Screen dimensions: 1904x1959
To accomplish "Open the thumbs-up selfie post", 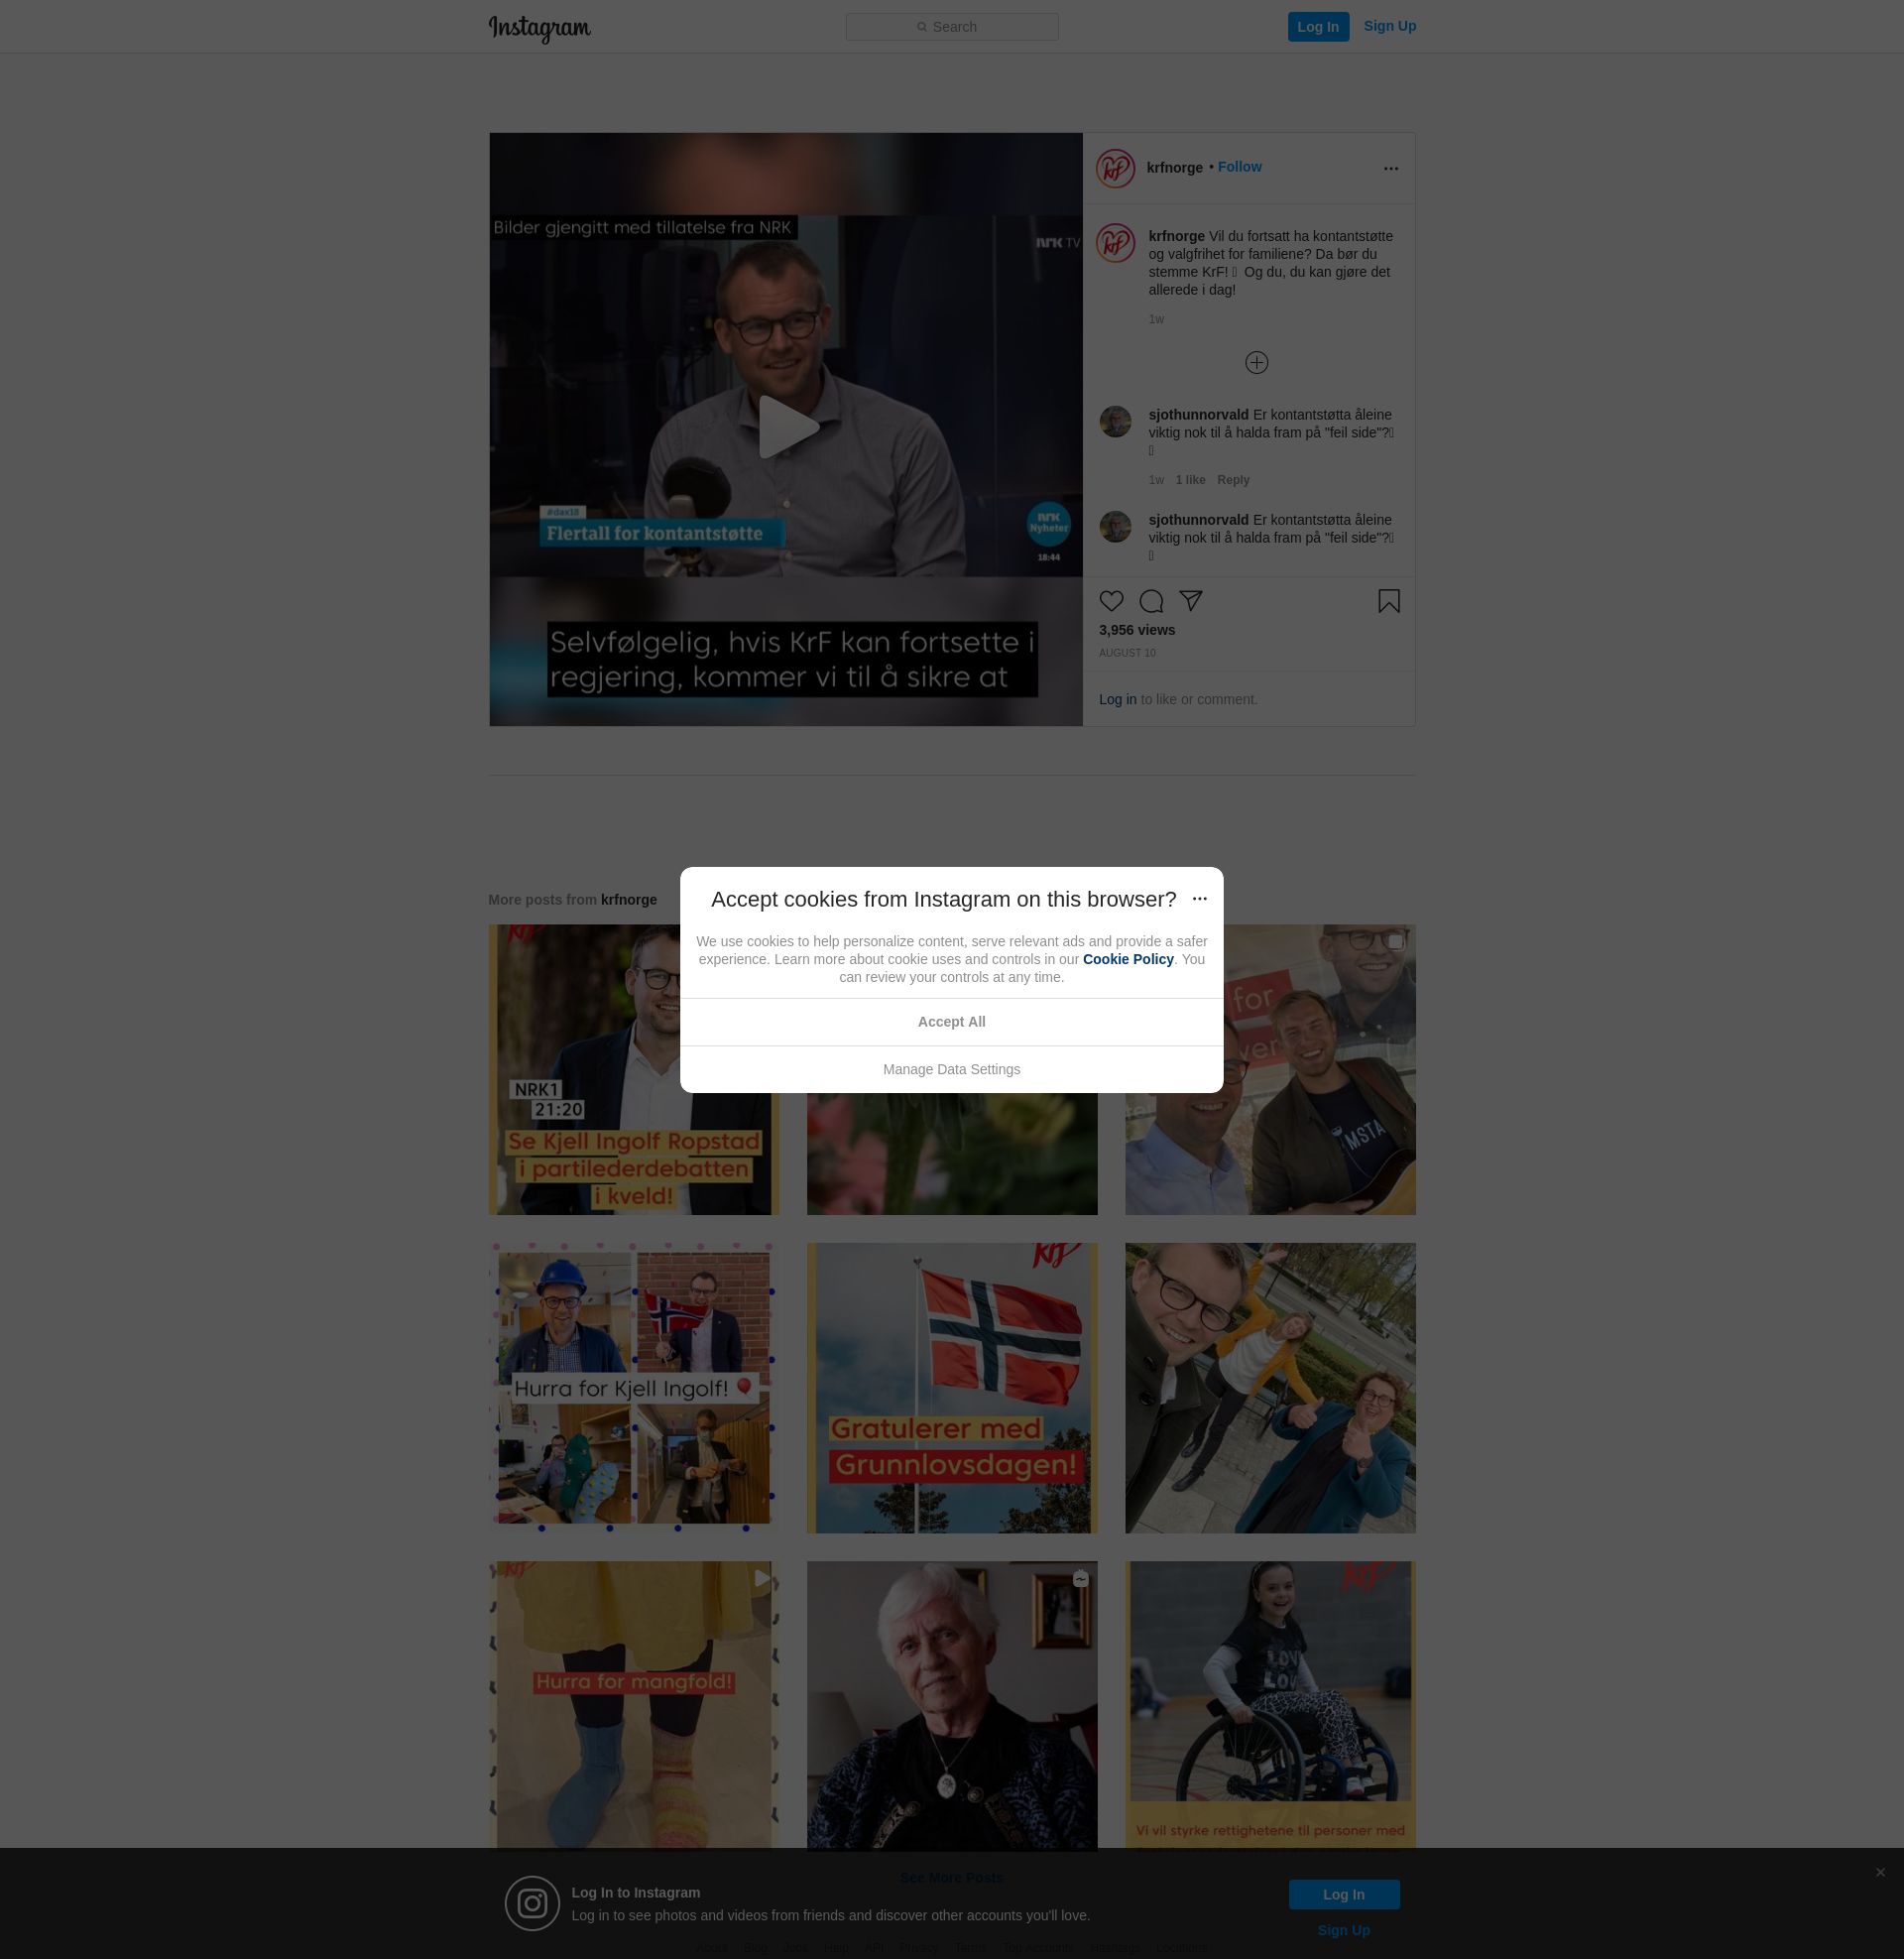I will coord(1270,1388).
